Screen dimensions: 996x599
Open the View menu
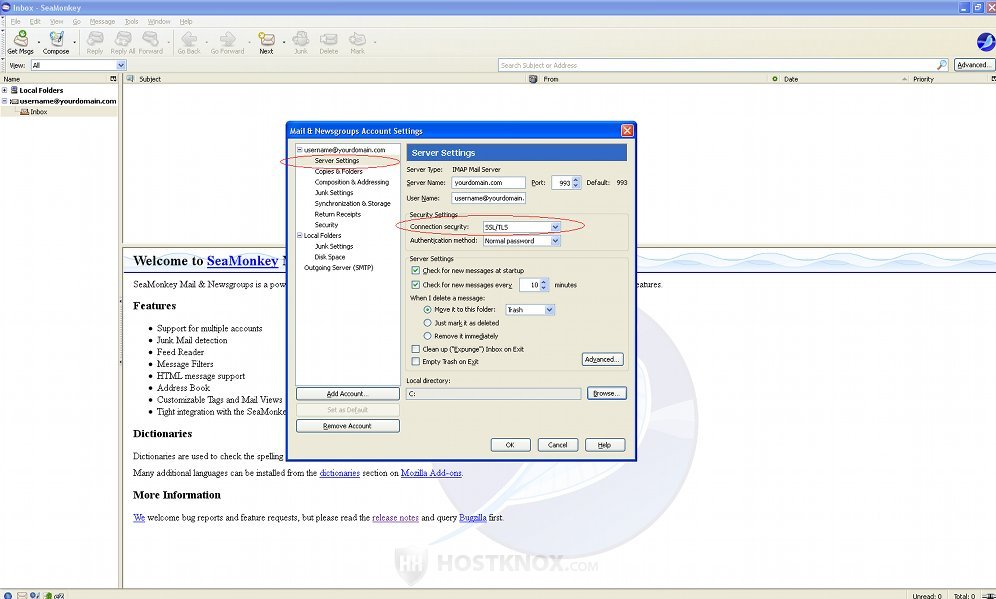pos(57,22)
